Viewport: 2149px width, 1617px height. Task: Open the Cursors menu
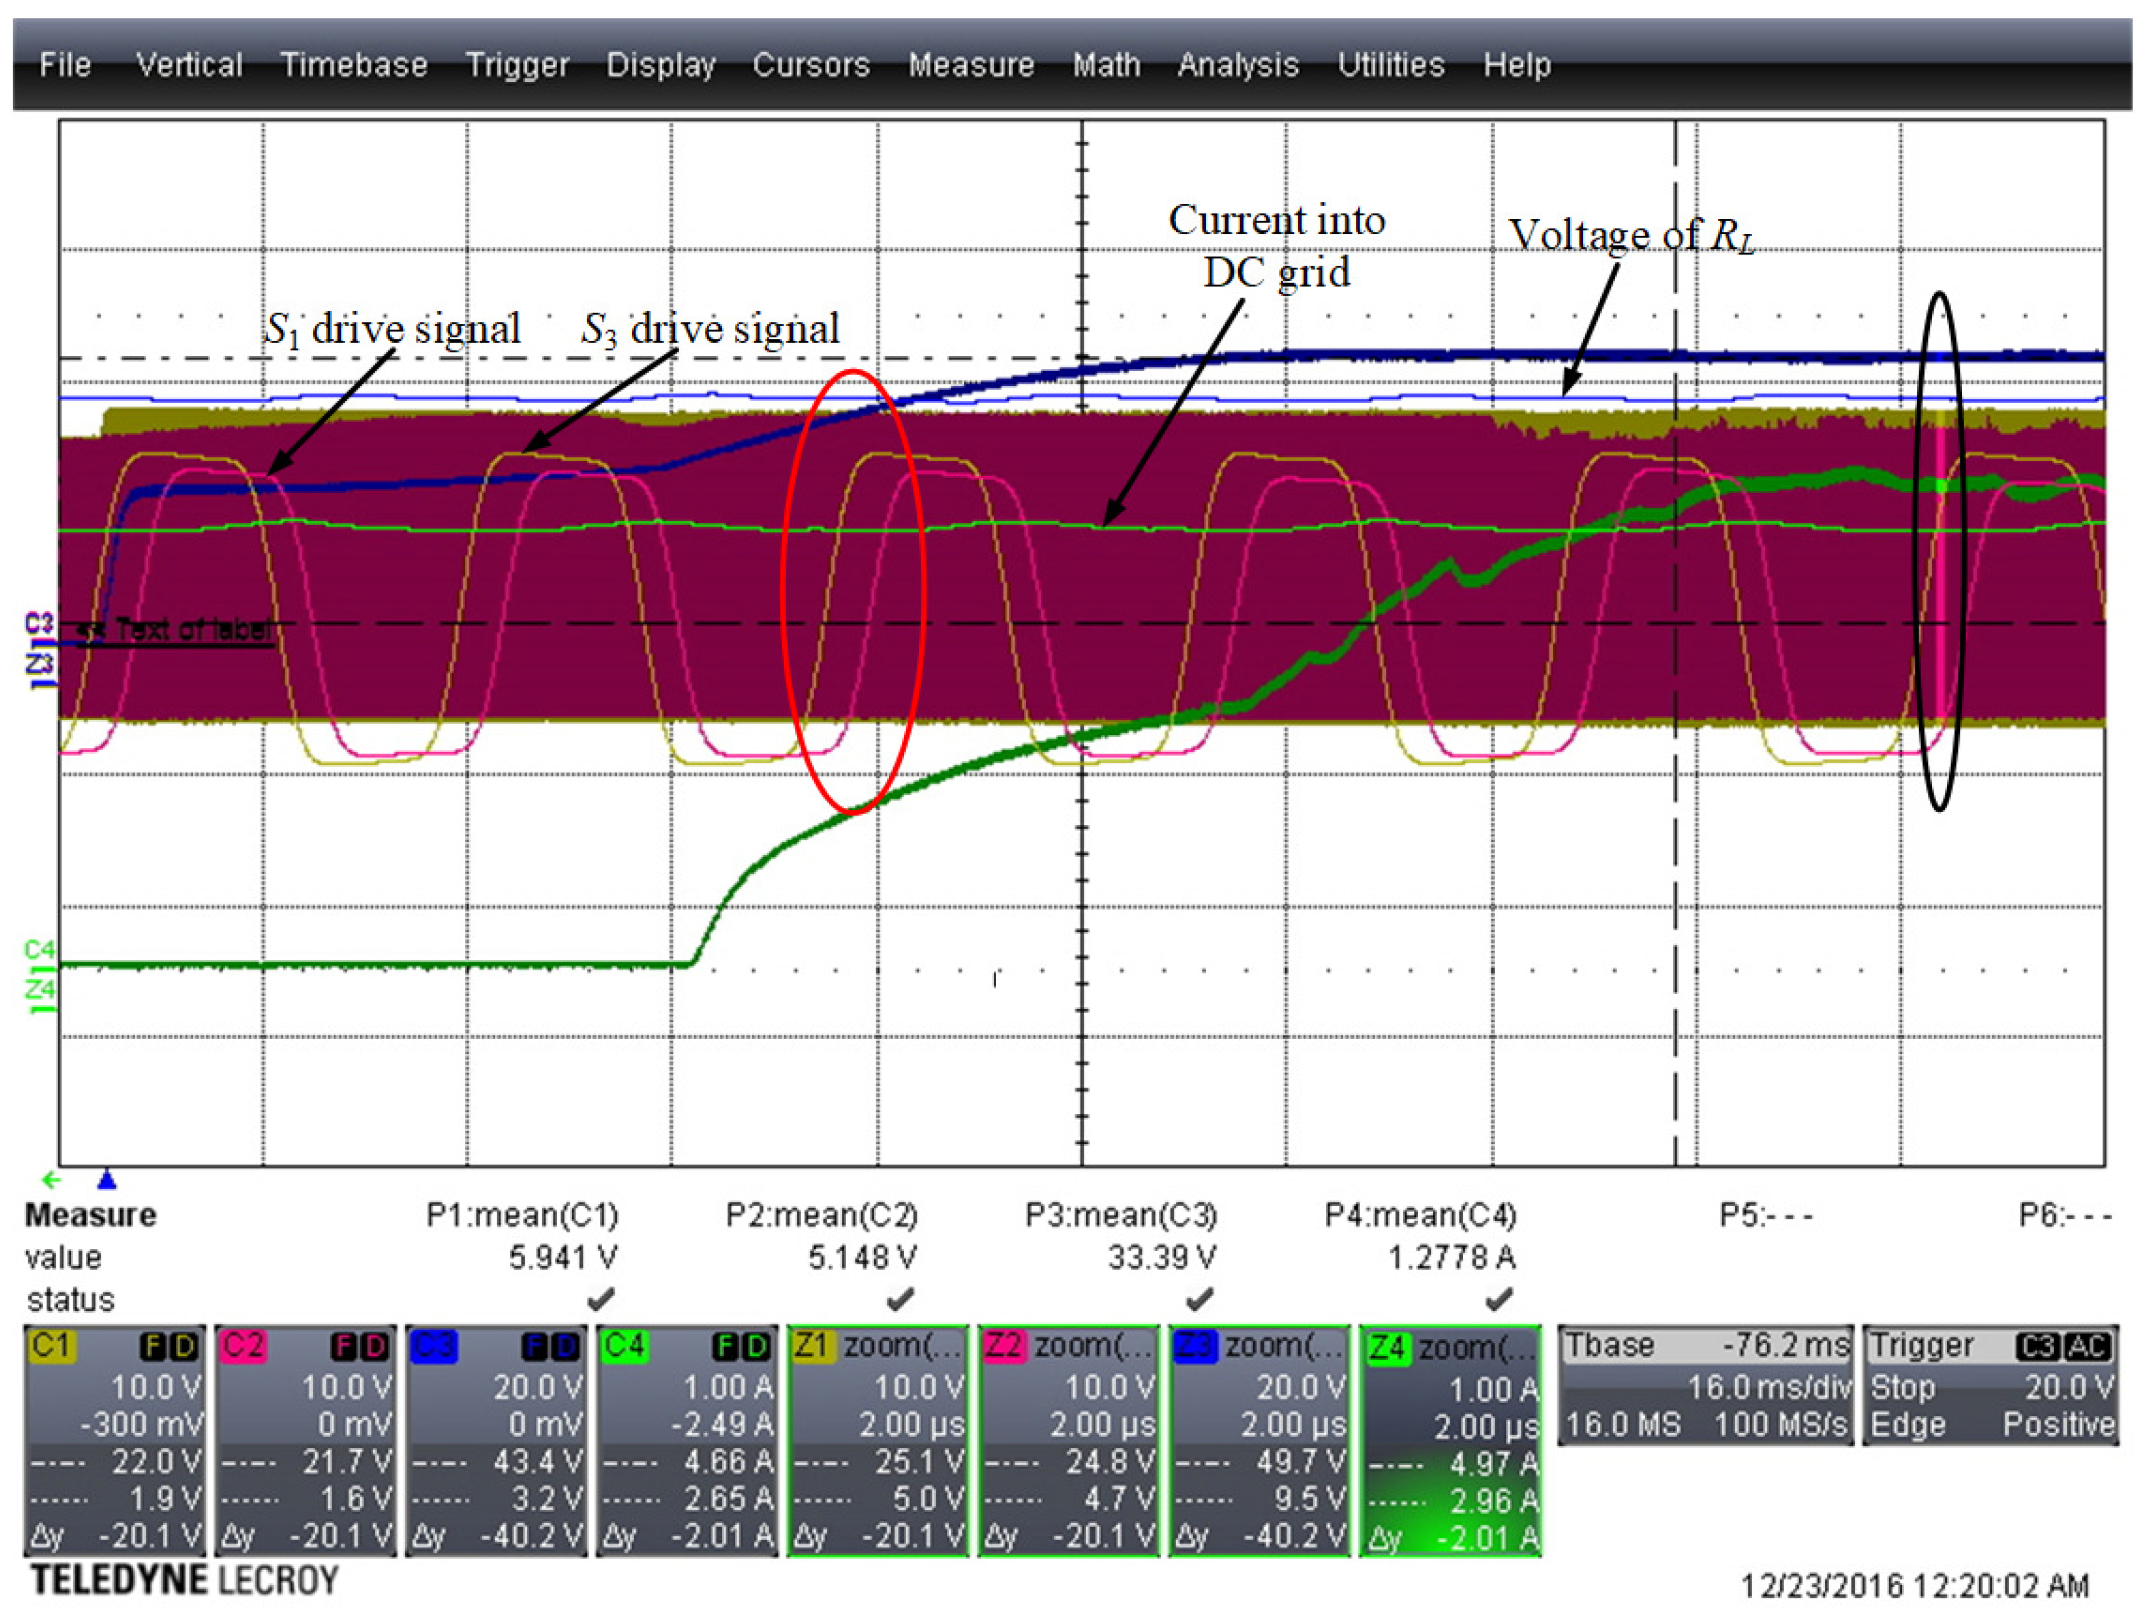click(811, 65)
